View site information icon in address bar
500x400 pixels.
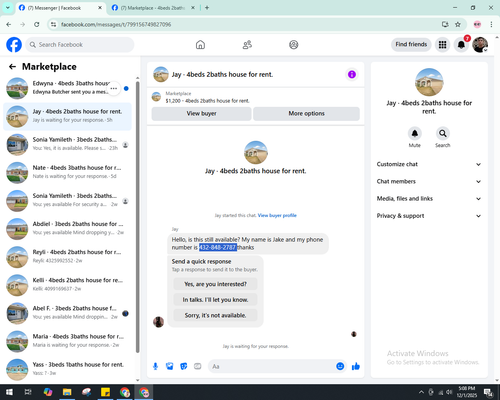(53, 24)
